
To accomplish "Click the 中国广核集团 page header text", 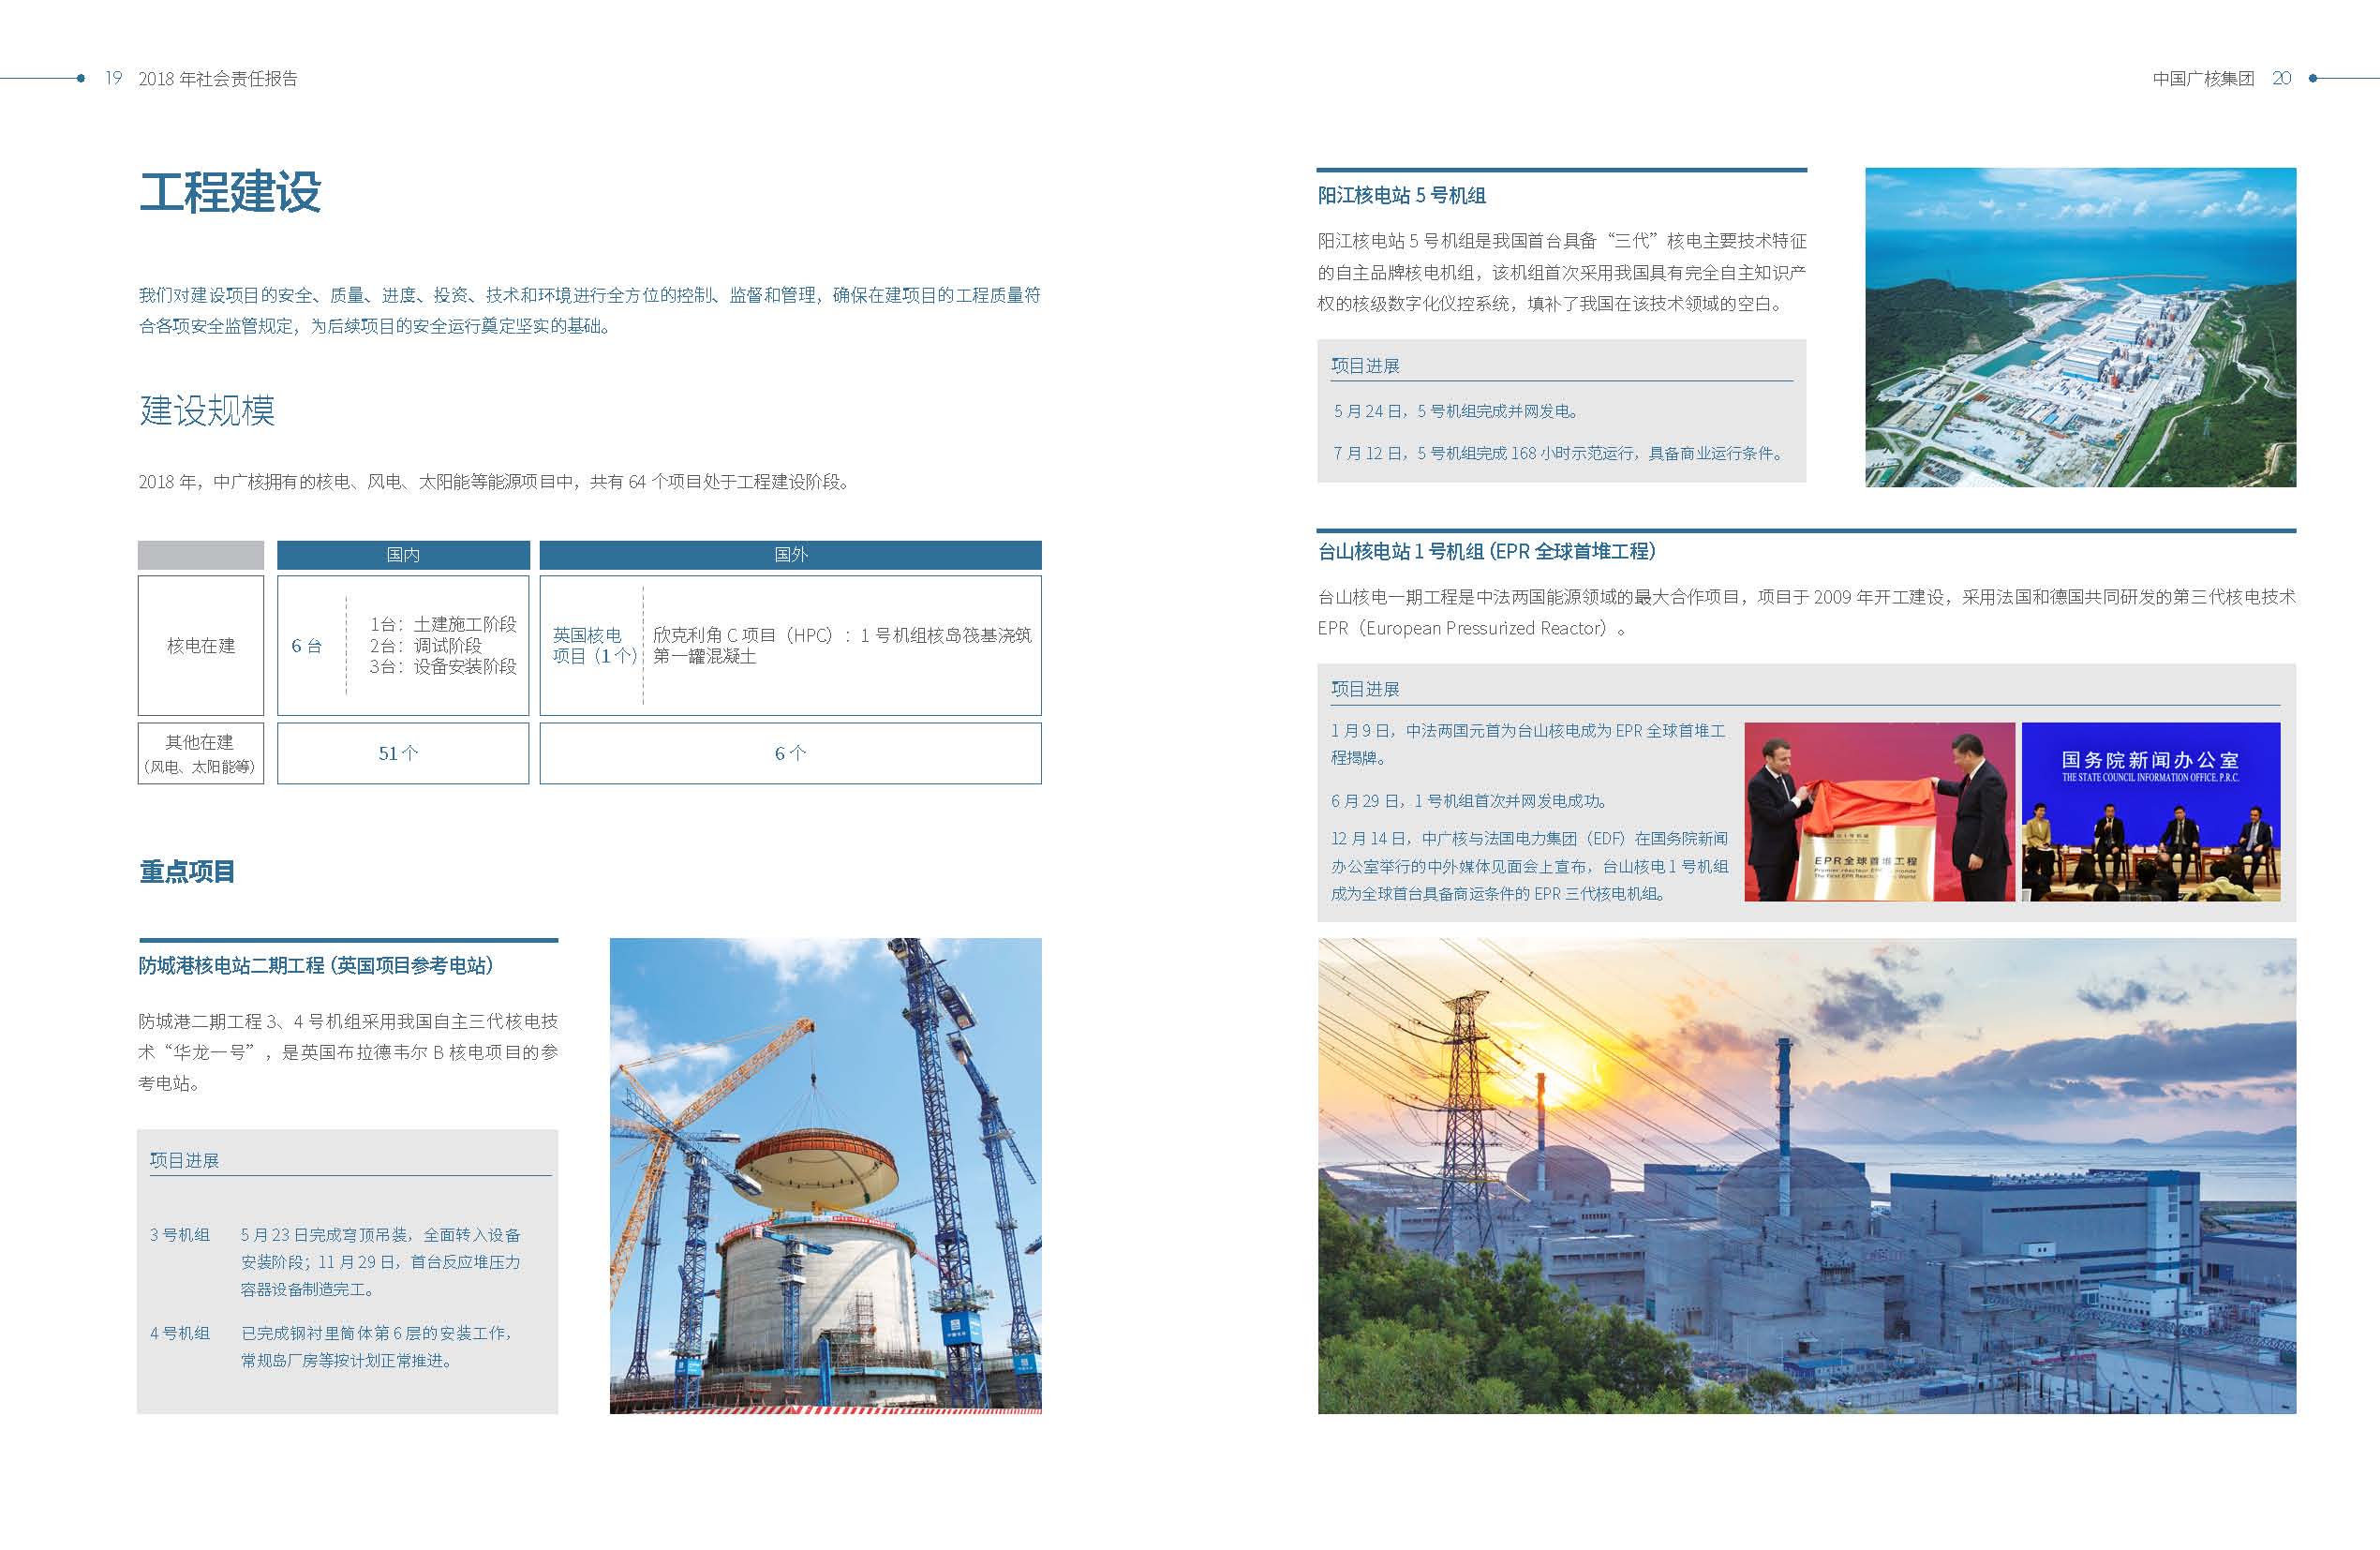I will pyautogui.click(x=2203, y=78).
